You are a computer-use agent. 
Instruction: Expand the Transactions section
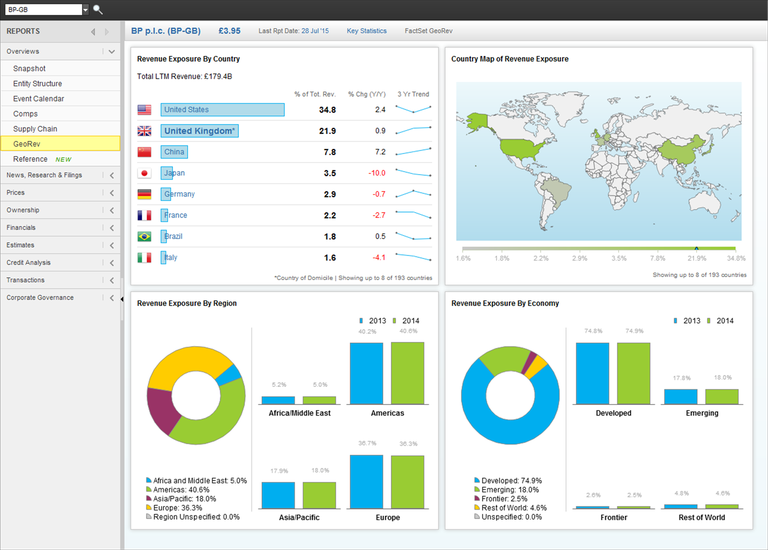[x=112, y=280]
